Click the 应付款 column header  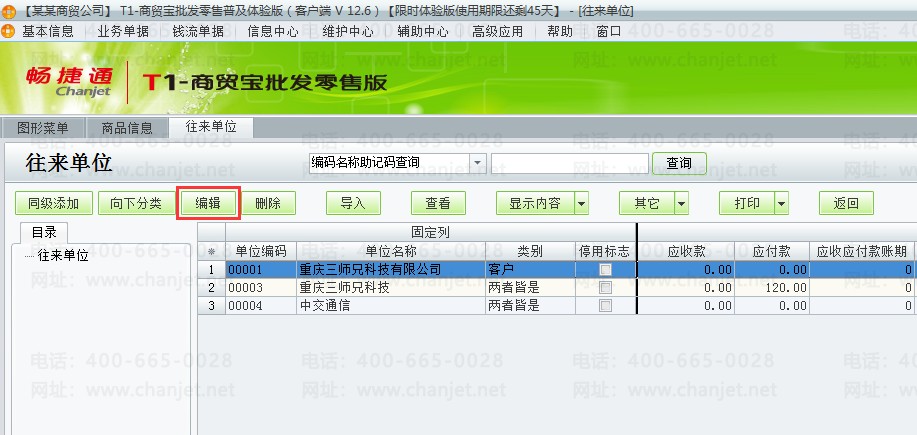[x=772, y=252]
